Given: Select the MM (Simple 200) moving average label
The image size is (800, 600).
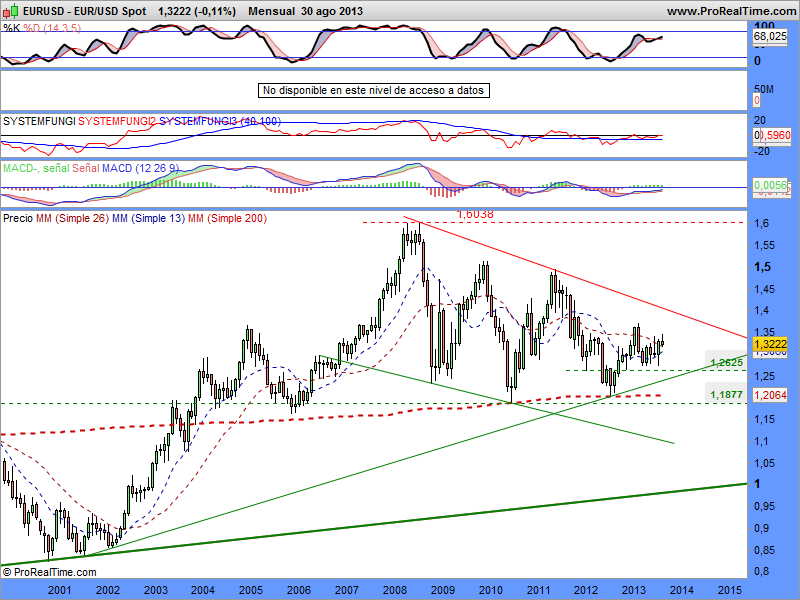Looking at the screenshot, I should point(228,218).
